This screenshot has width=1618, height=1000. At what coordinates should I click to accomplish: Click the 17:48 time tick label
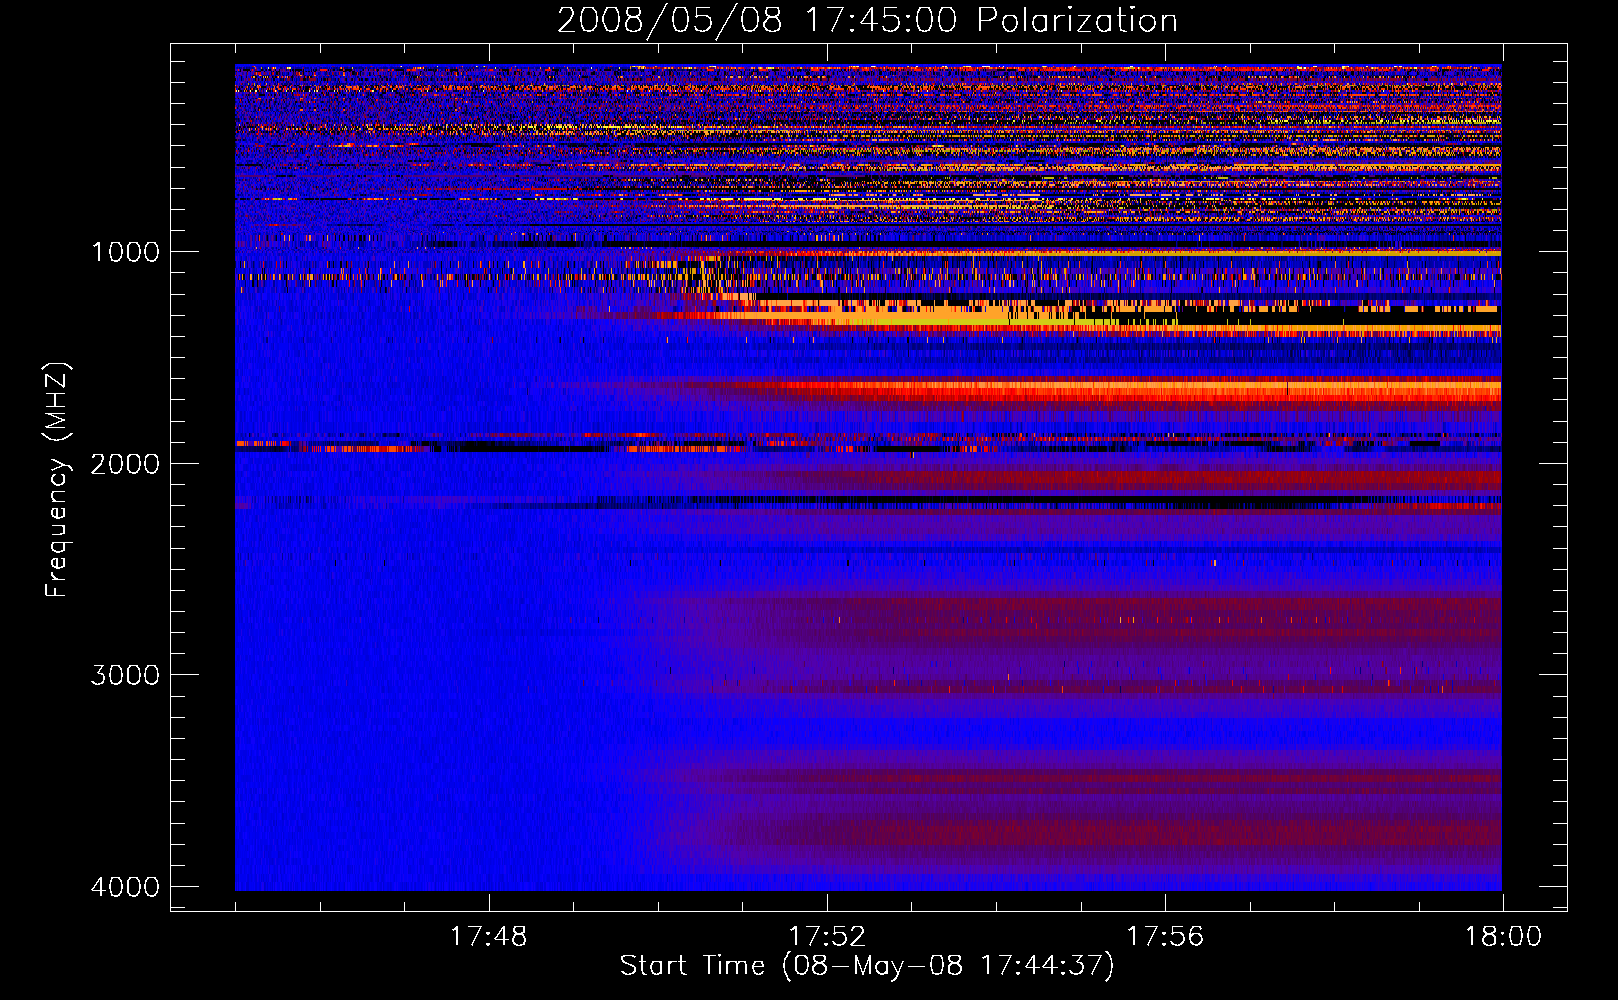[489, 937]
